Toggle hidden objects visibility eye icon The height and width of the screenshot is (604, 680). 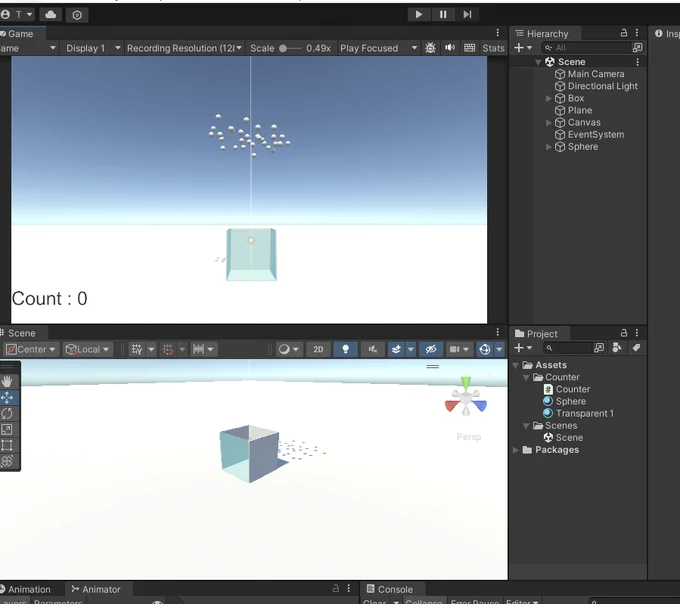click(431, 349)
